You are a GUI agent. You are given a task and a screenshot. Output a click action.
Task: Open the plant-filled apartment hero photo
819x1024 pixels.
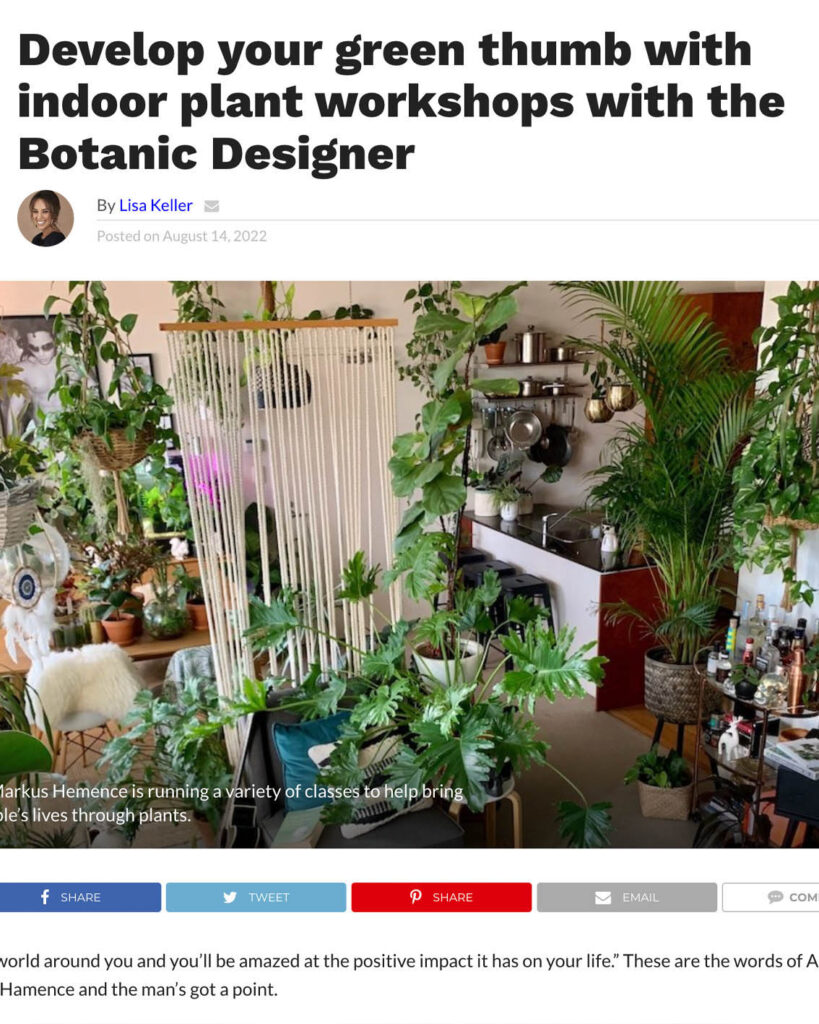(x=410, y=564)
